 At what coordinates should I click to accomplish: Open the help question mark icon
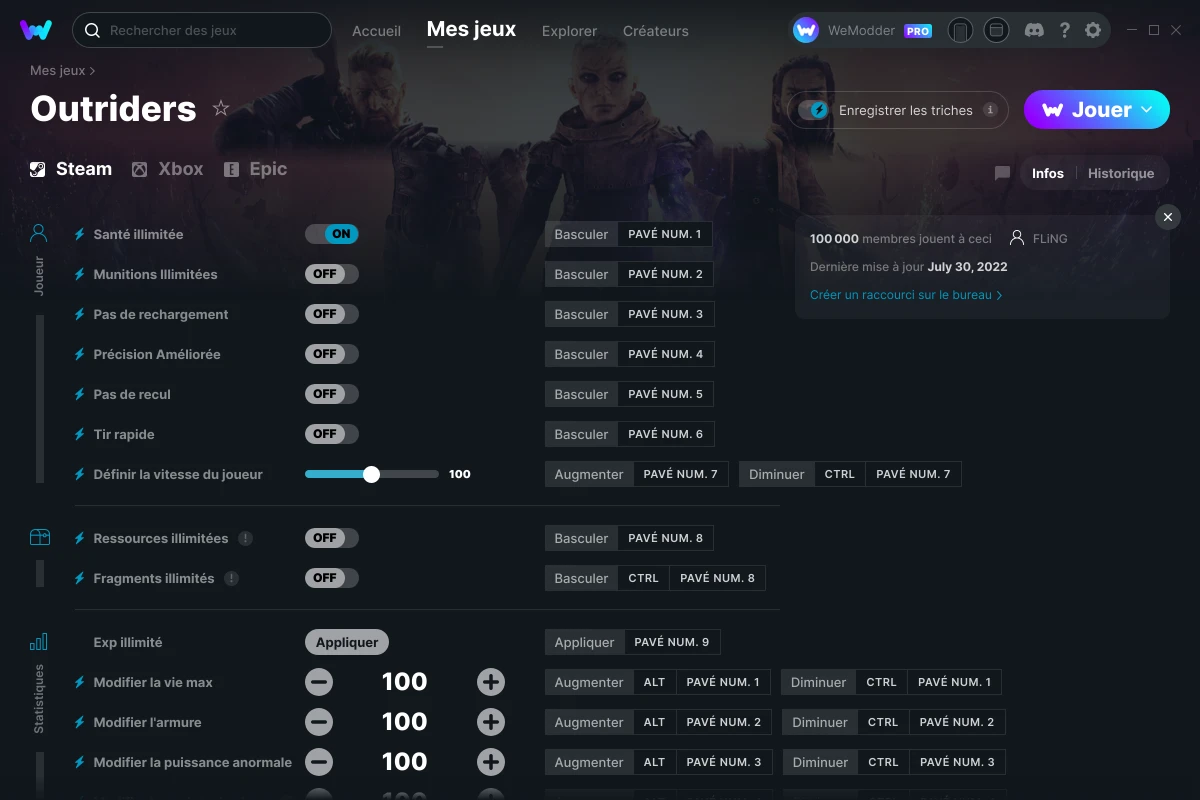click(x=1065, y=30)
